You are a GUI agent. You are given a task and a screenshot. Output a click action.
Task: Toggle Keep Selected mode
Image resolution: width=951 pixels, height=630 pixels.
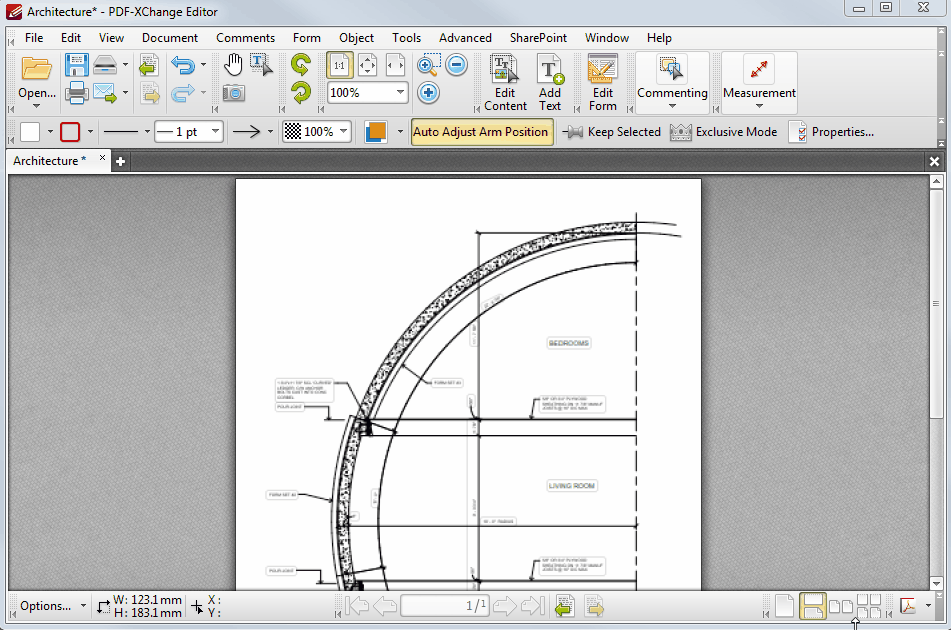[x=611, y=131]
